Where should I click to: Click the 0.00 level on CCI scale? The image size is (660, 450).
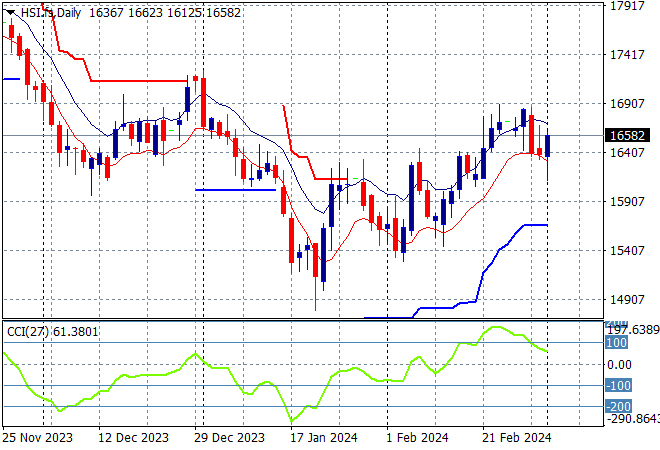620,365
